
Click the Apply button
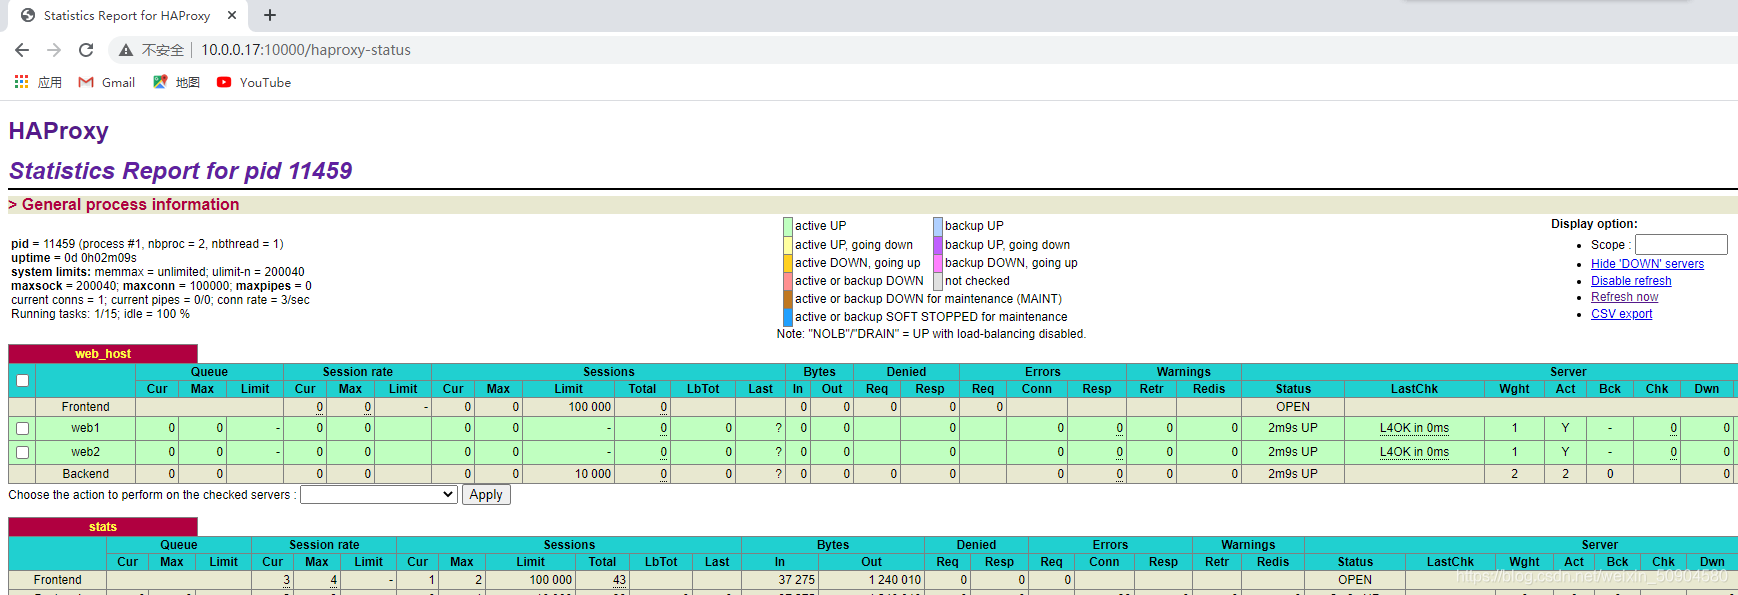click(486, 495)
